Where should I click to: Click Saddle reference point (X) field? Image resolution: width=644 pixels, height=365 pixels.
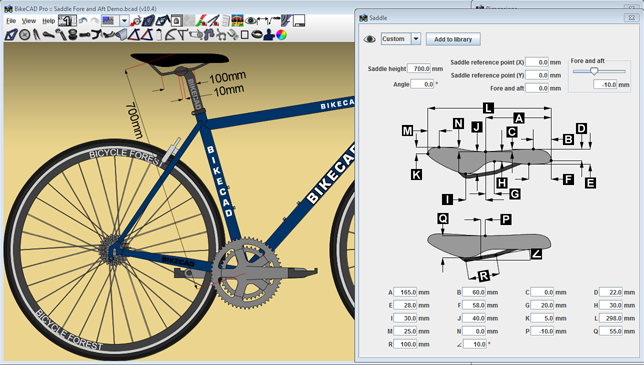537,62
